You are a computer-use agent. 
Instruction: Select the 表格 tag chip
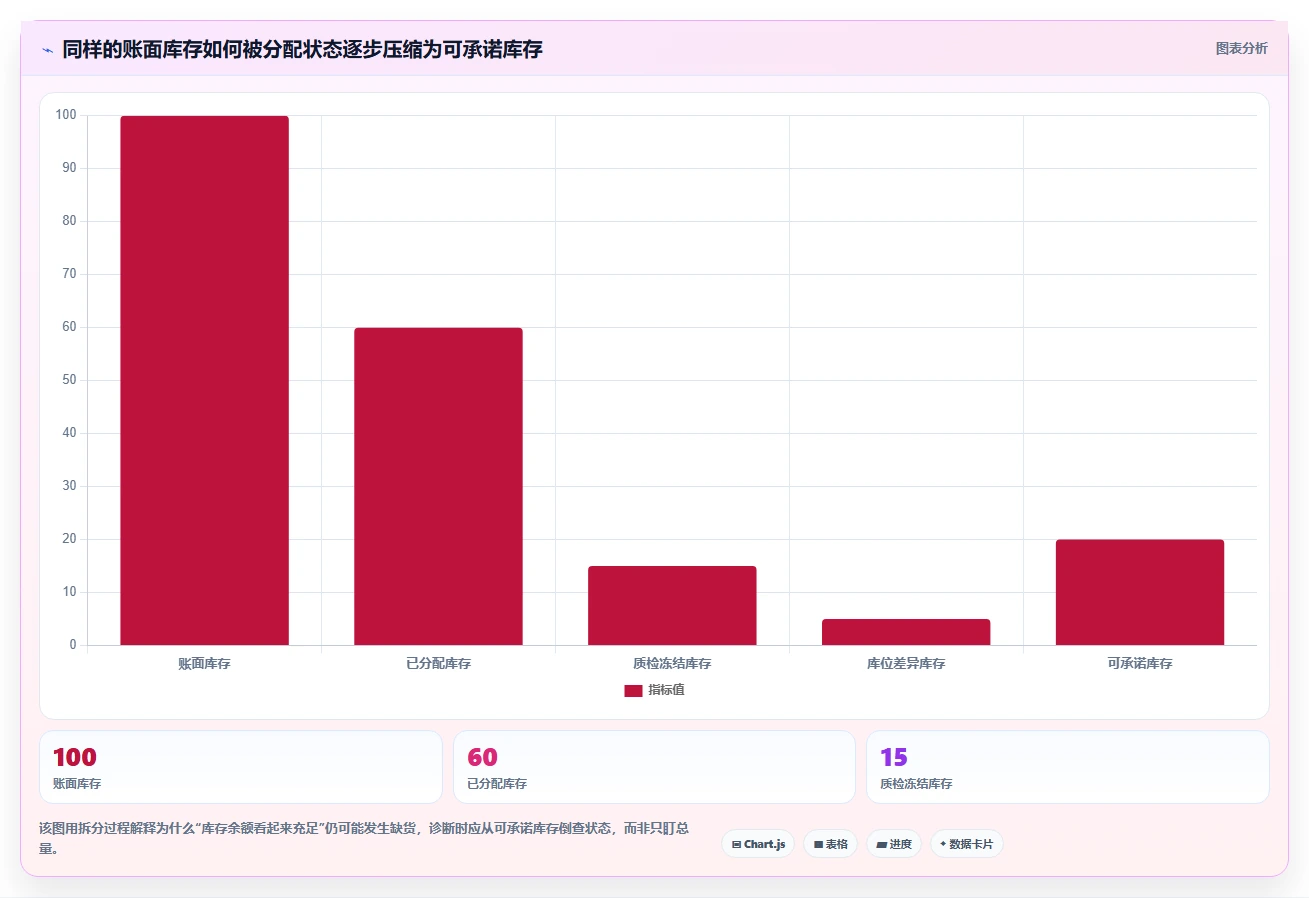(x=830, y=844)
